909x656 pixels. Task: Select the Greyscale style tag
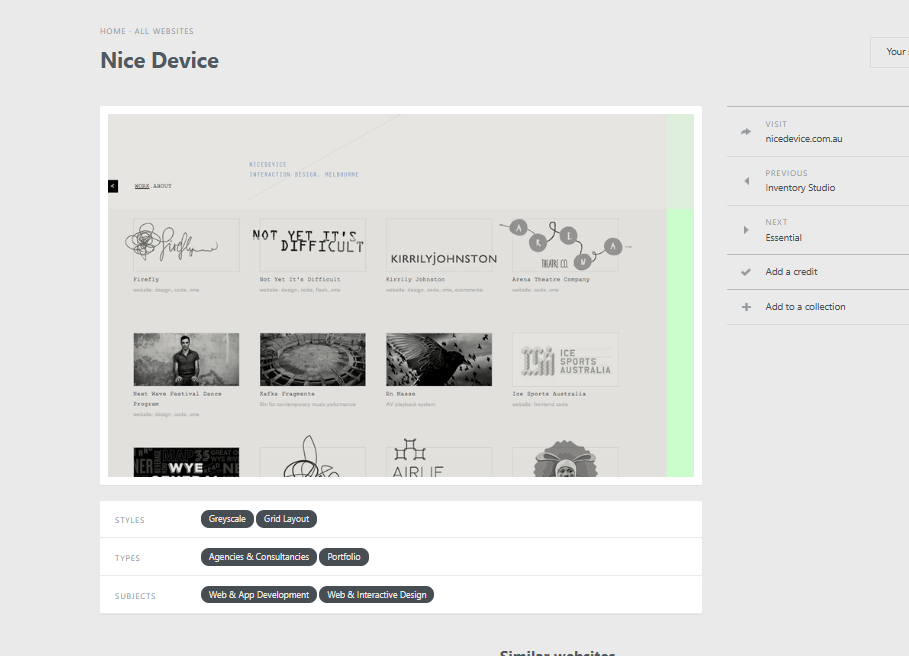[x=227, y=519]
